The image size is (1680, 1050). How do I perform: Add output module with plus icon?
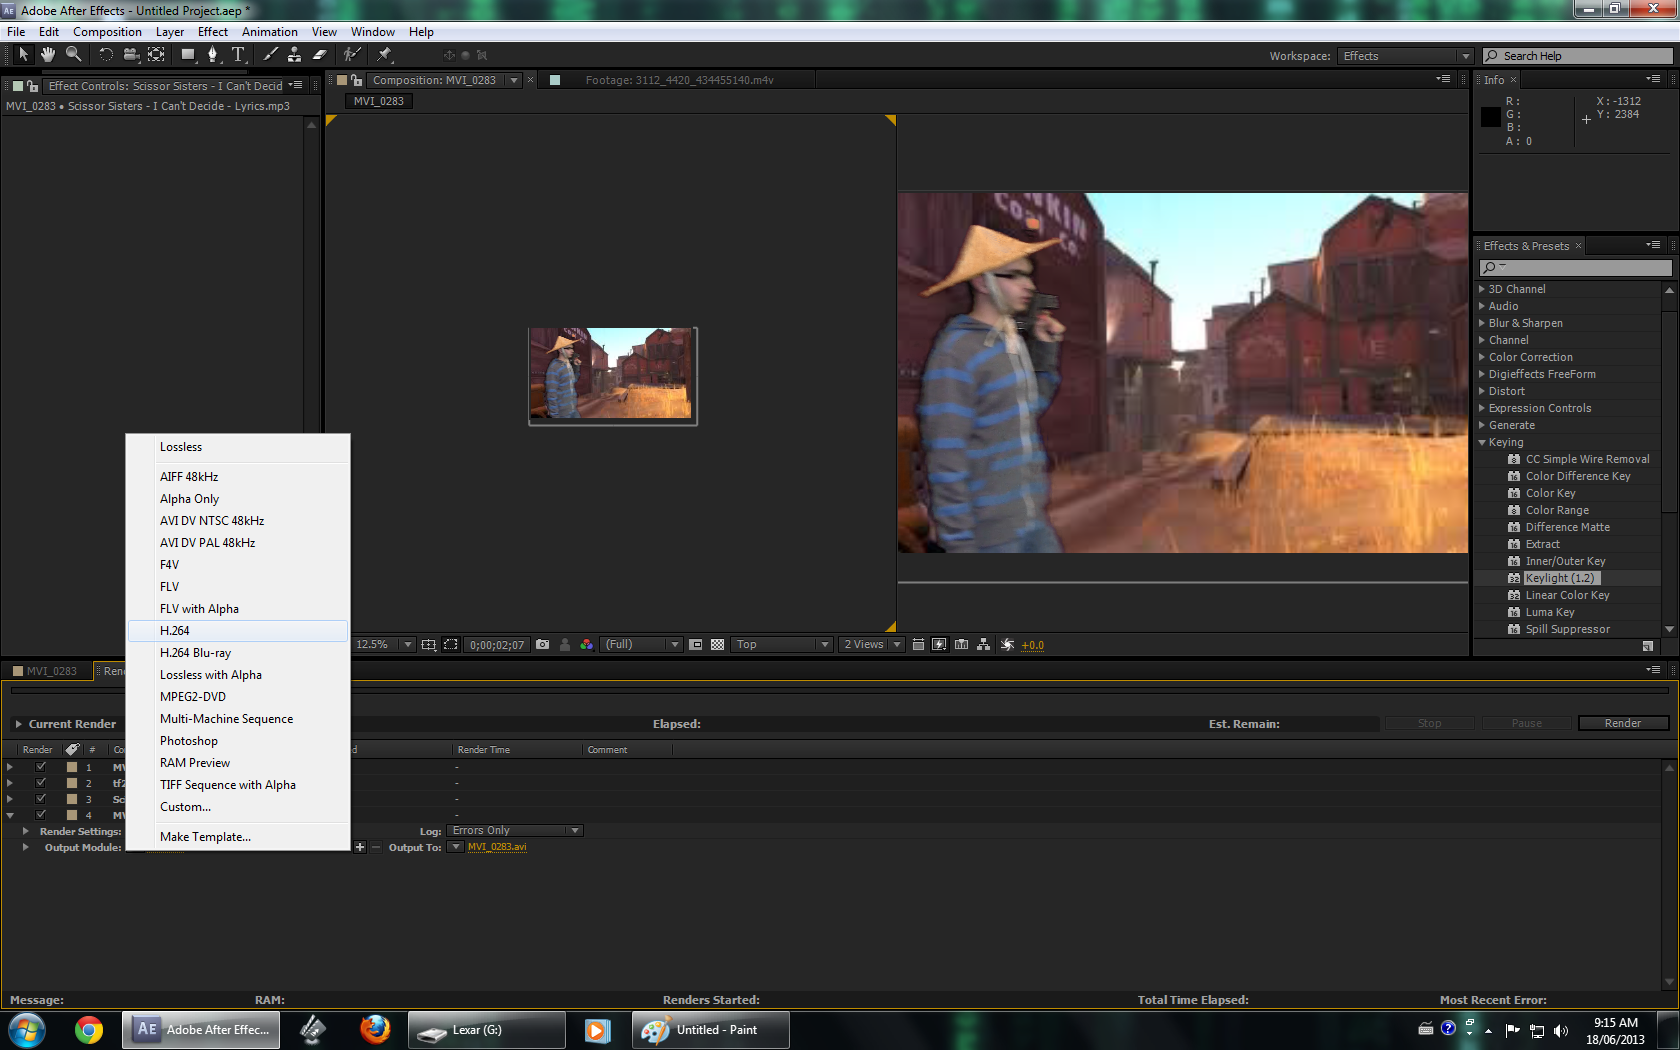coord(360,847)
